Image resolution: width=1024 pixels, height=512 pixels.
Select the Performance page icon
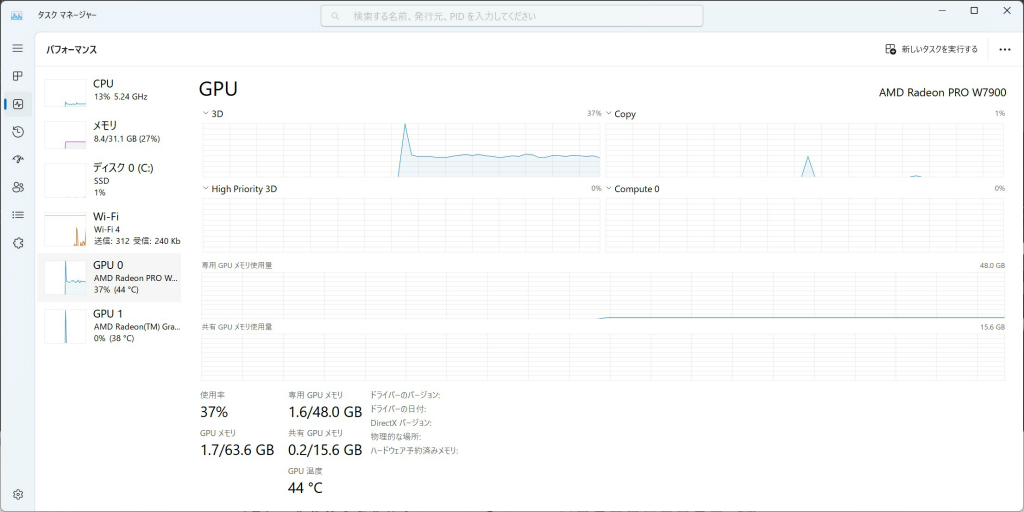pyautogui.click(x=18, y=104)
